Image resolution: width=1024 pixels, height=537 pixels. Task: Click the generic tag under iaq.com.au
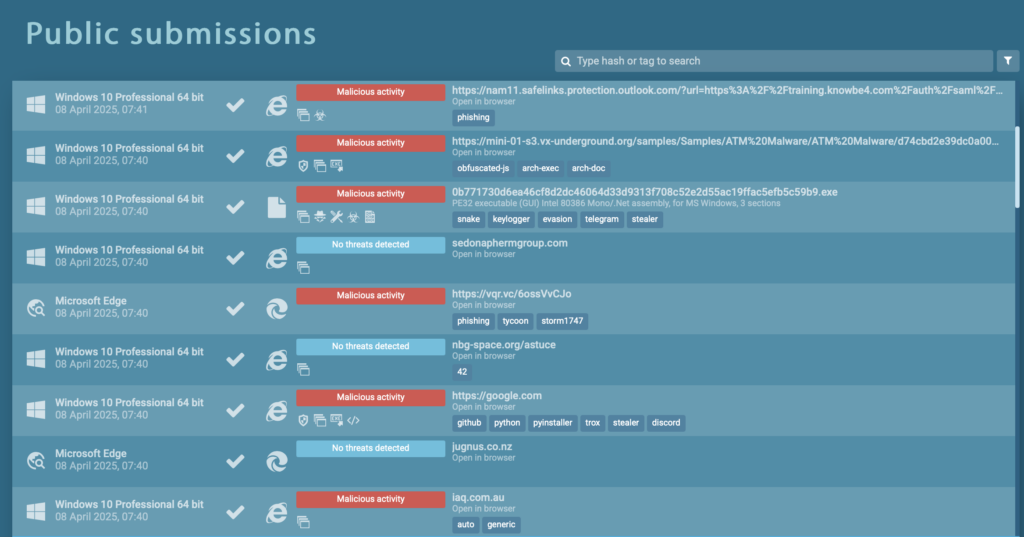pos(501,525)
